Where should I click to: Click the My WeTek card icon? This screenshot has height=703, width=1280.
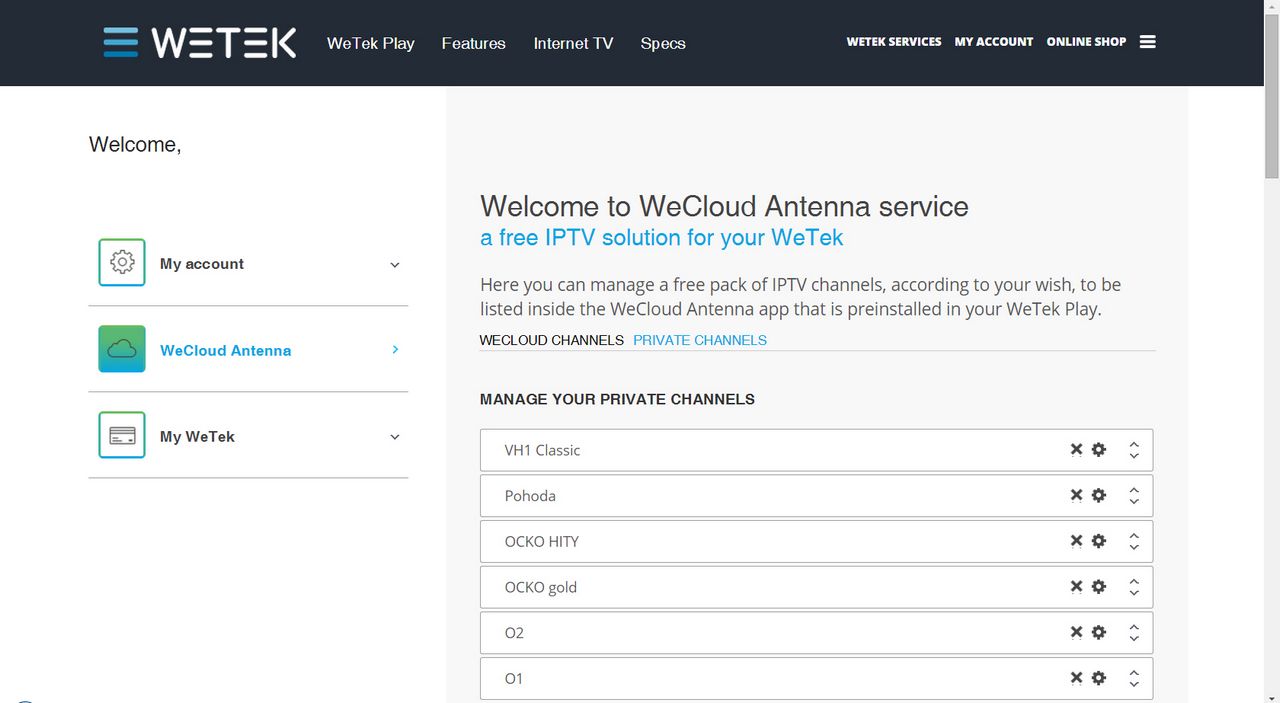(x=122, y=435)
